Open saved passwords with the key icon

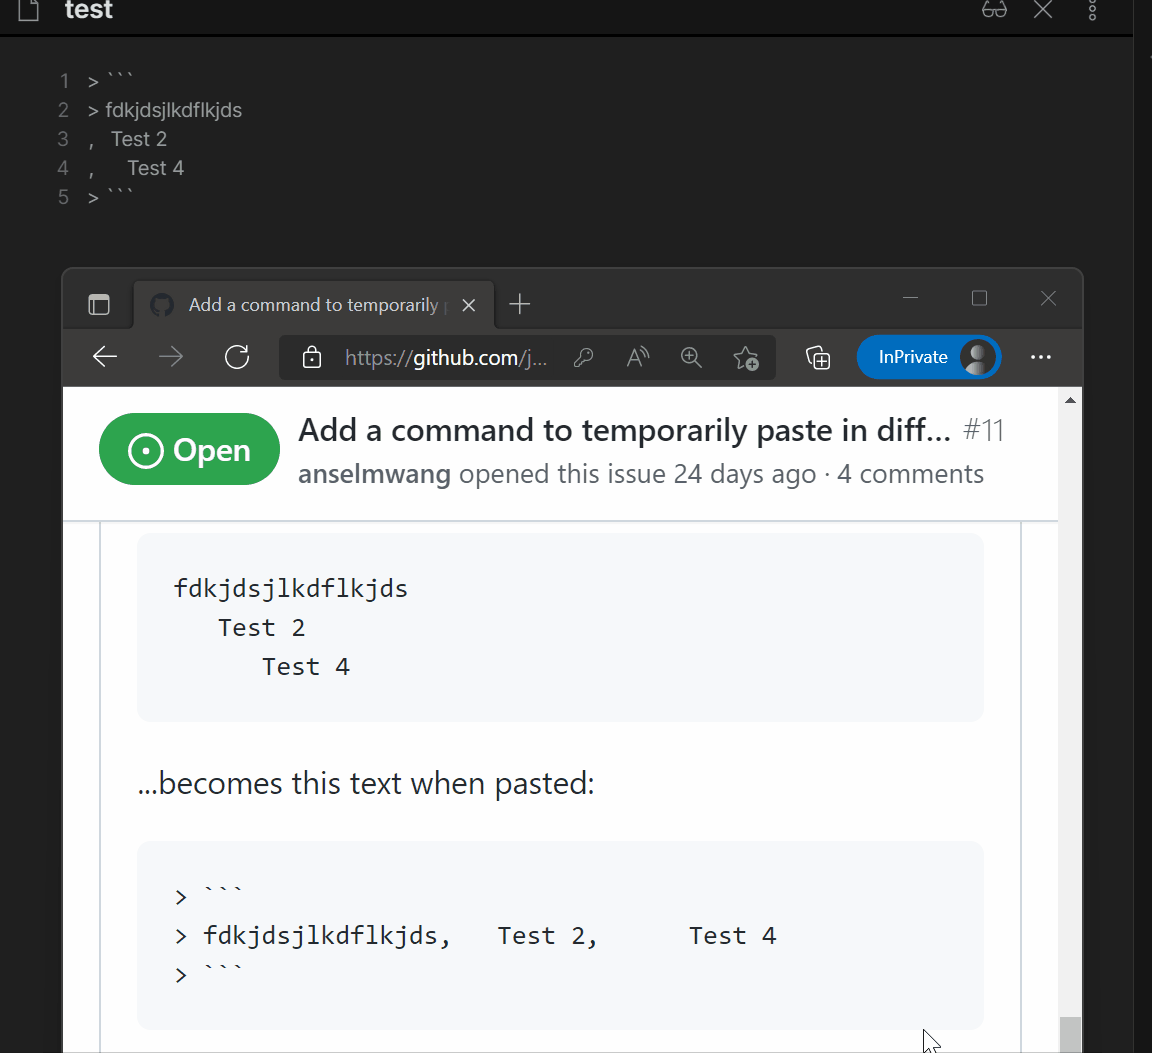point(584,357)
